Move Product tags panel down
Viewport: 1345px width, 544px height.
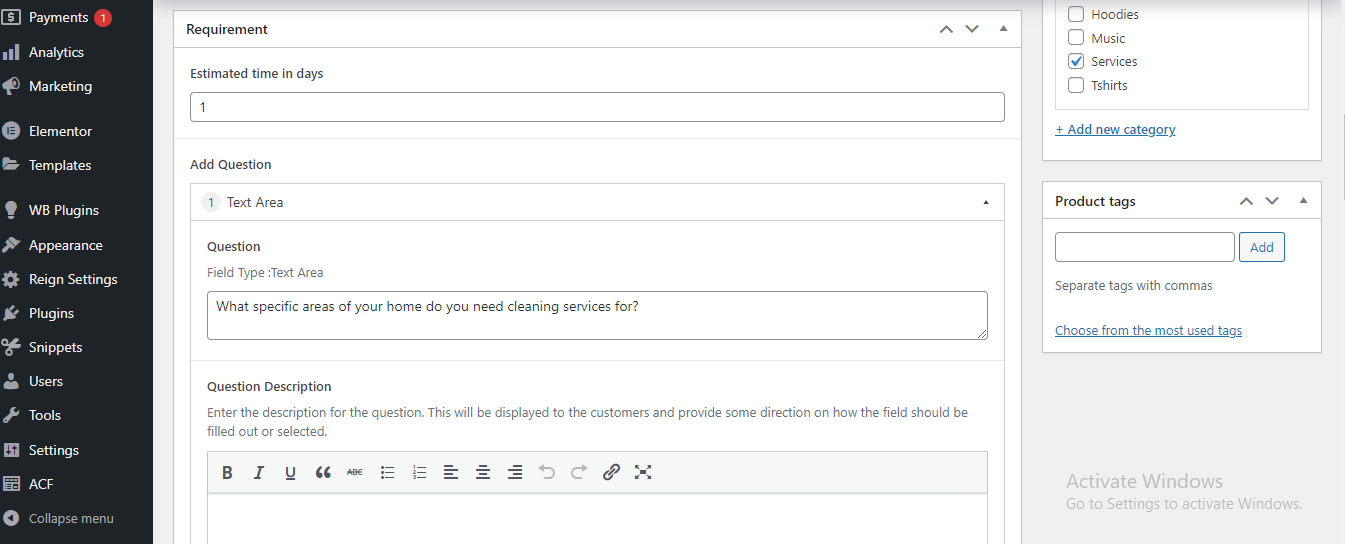click(x=1272, y=201)
